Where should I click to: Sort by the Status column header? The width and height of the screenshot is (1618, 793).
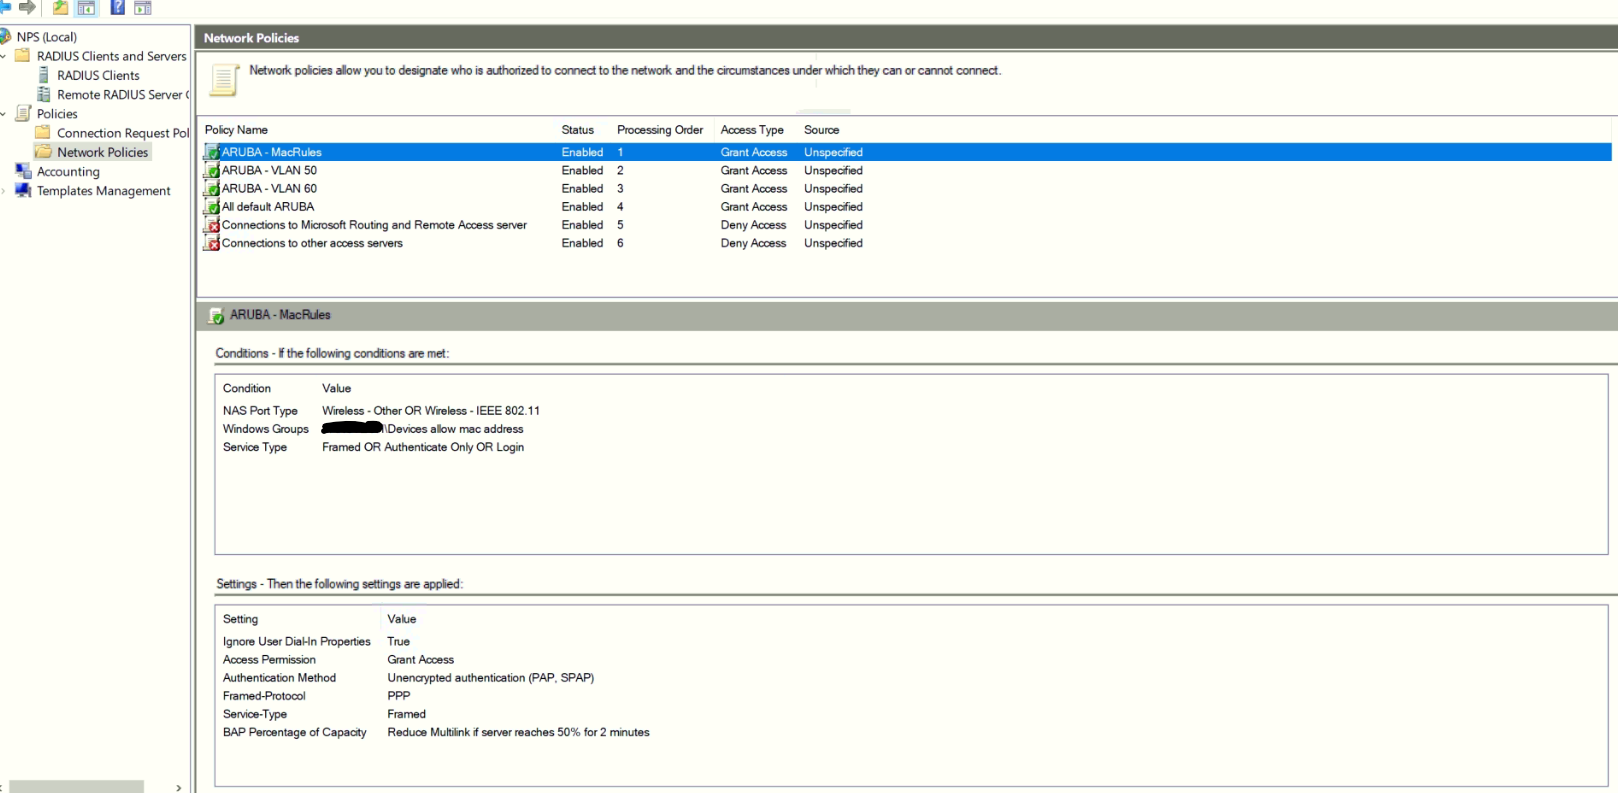tap(578, 130)
